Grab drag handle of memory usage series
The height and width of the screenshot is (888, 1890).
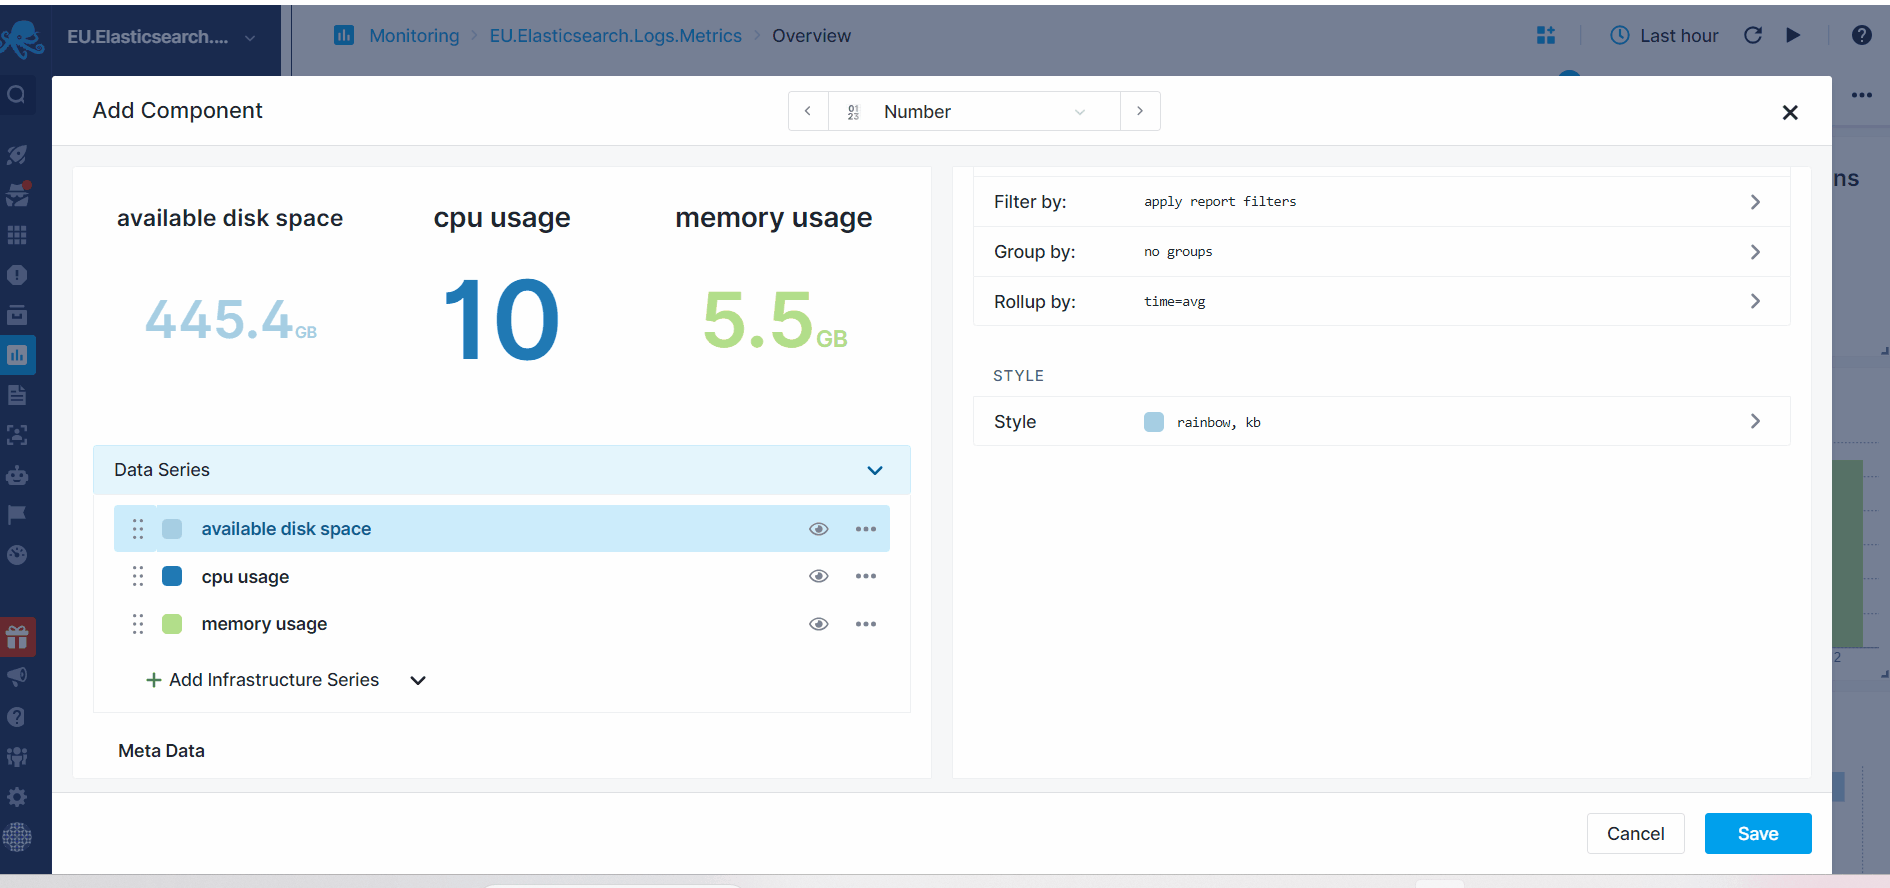pyautogui.click(x=138, y=624)
